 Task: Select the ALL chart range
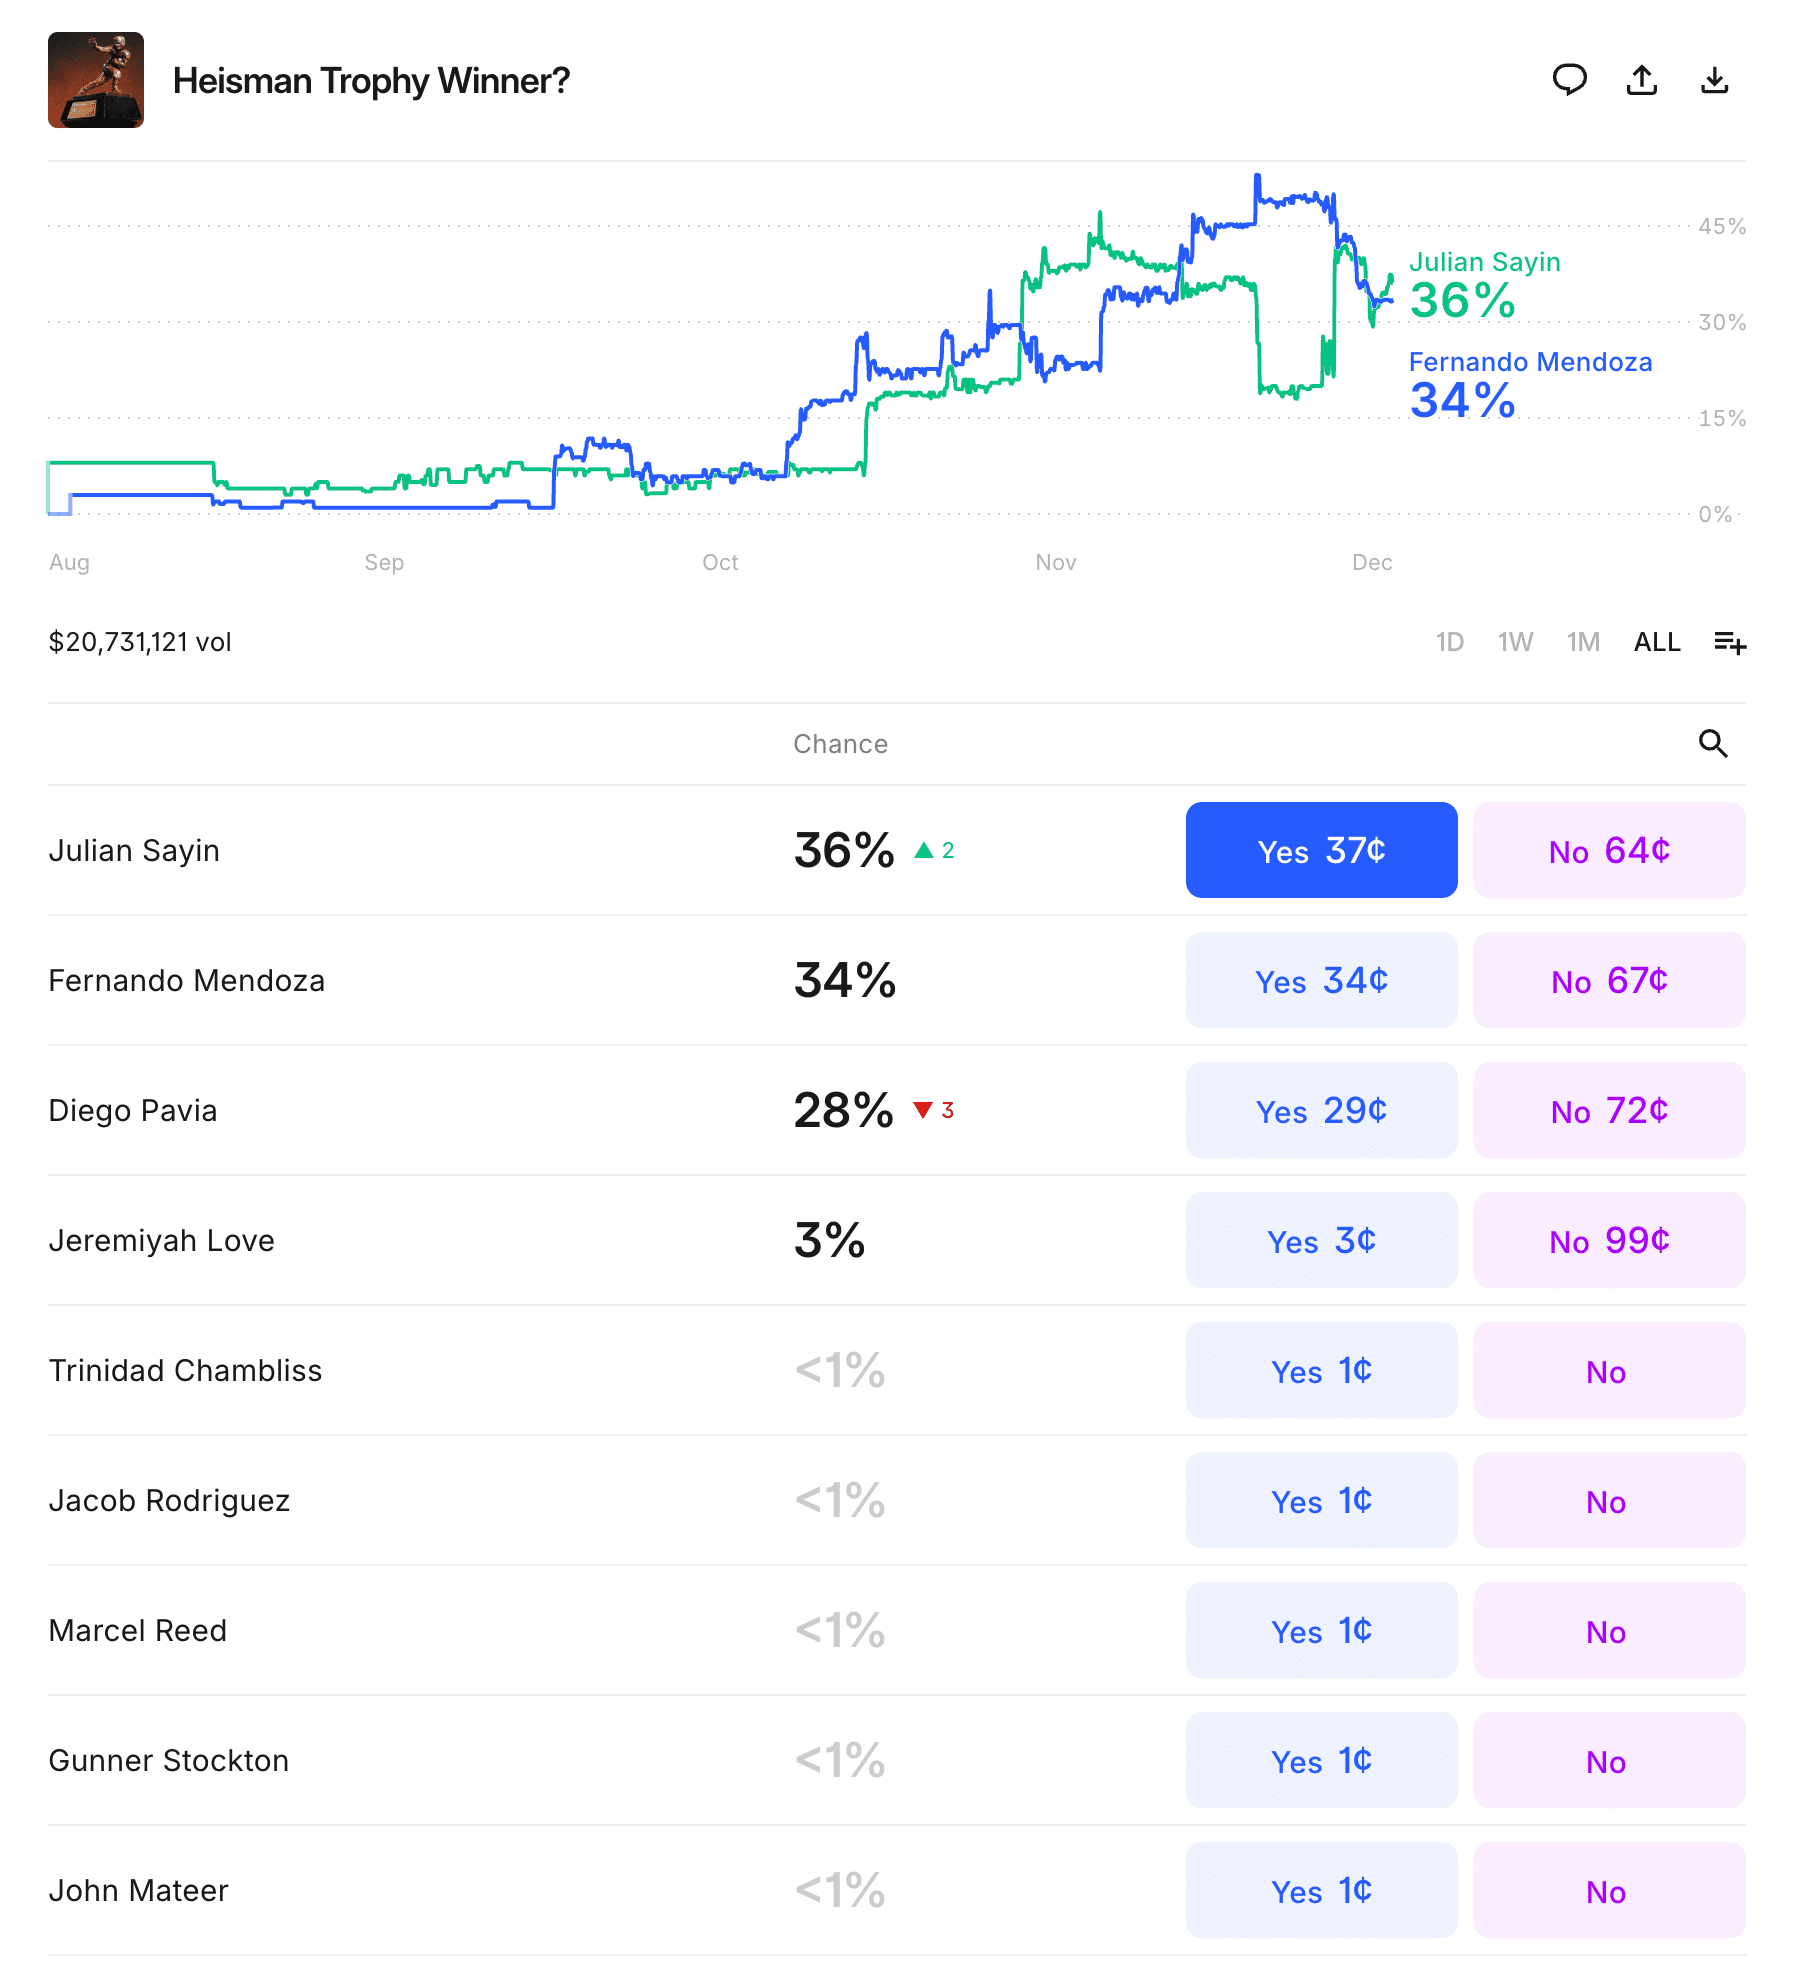[1657, 642]
